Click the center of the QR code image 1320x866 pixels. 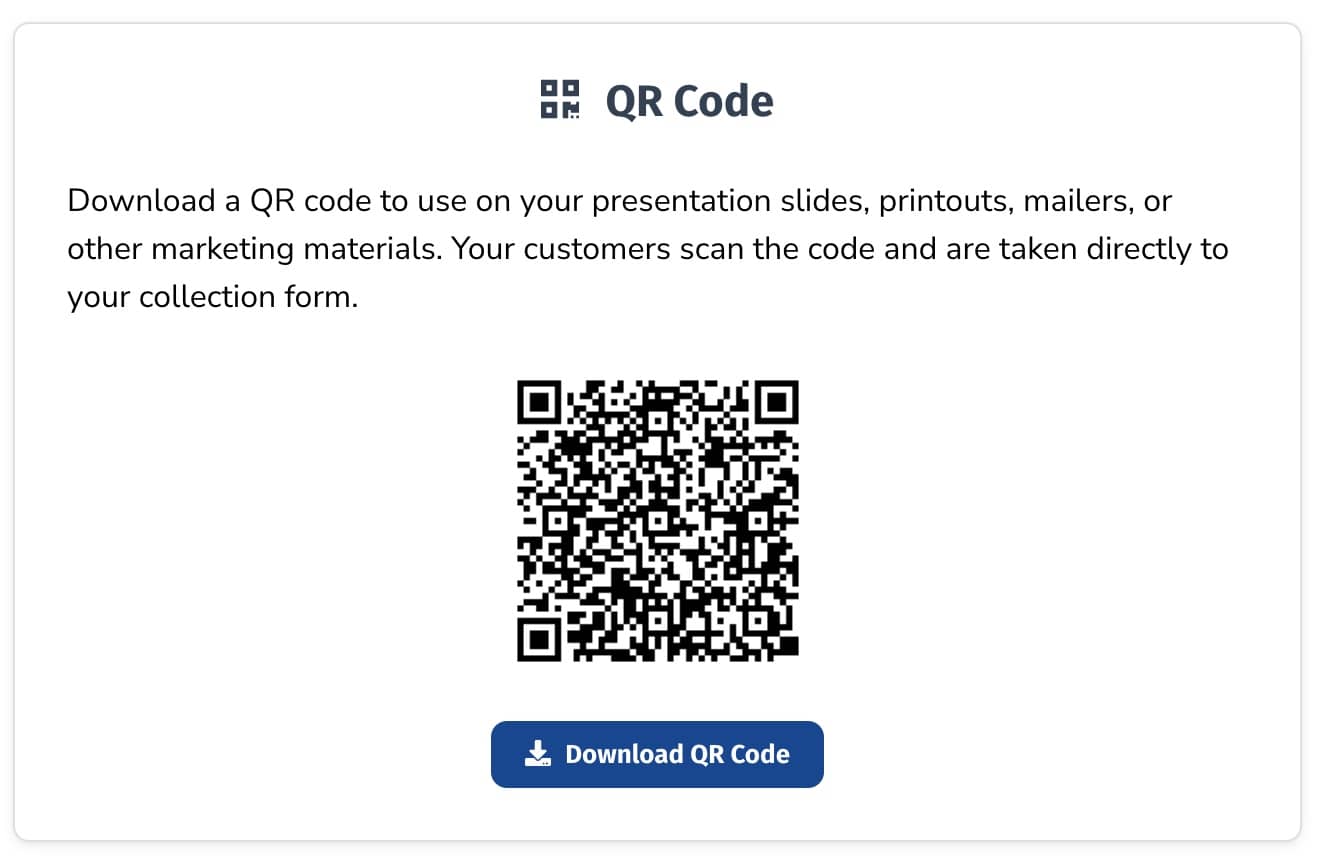658,520
